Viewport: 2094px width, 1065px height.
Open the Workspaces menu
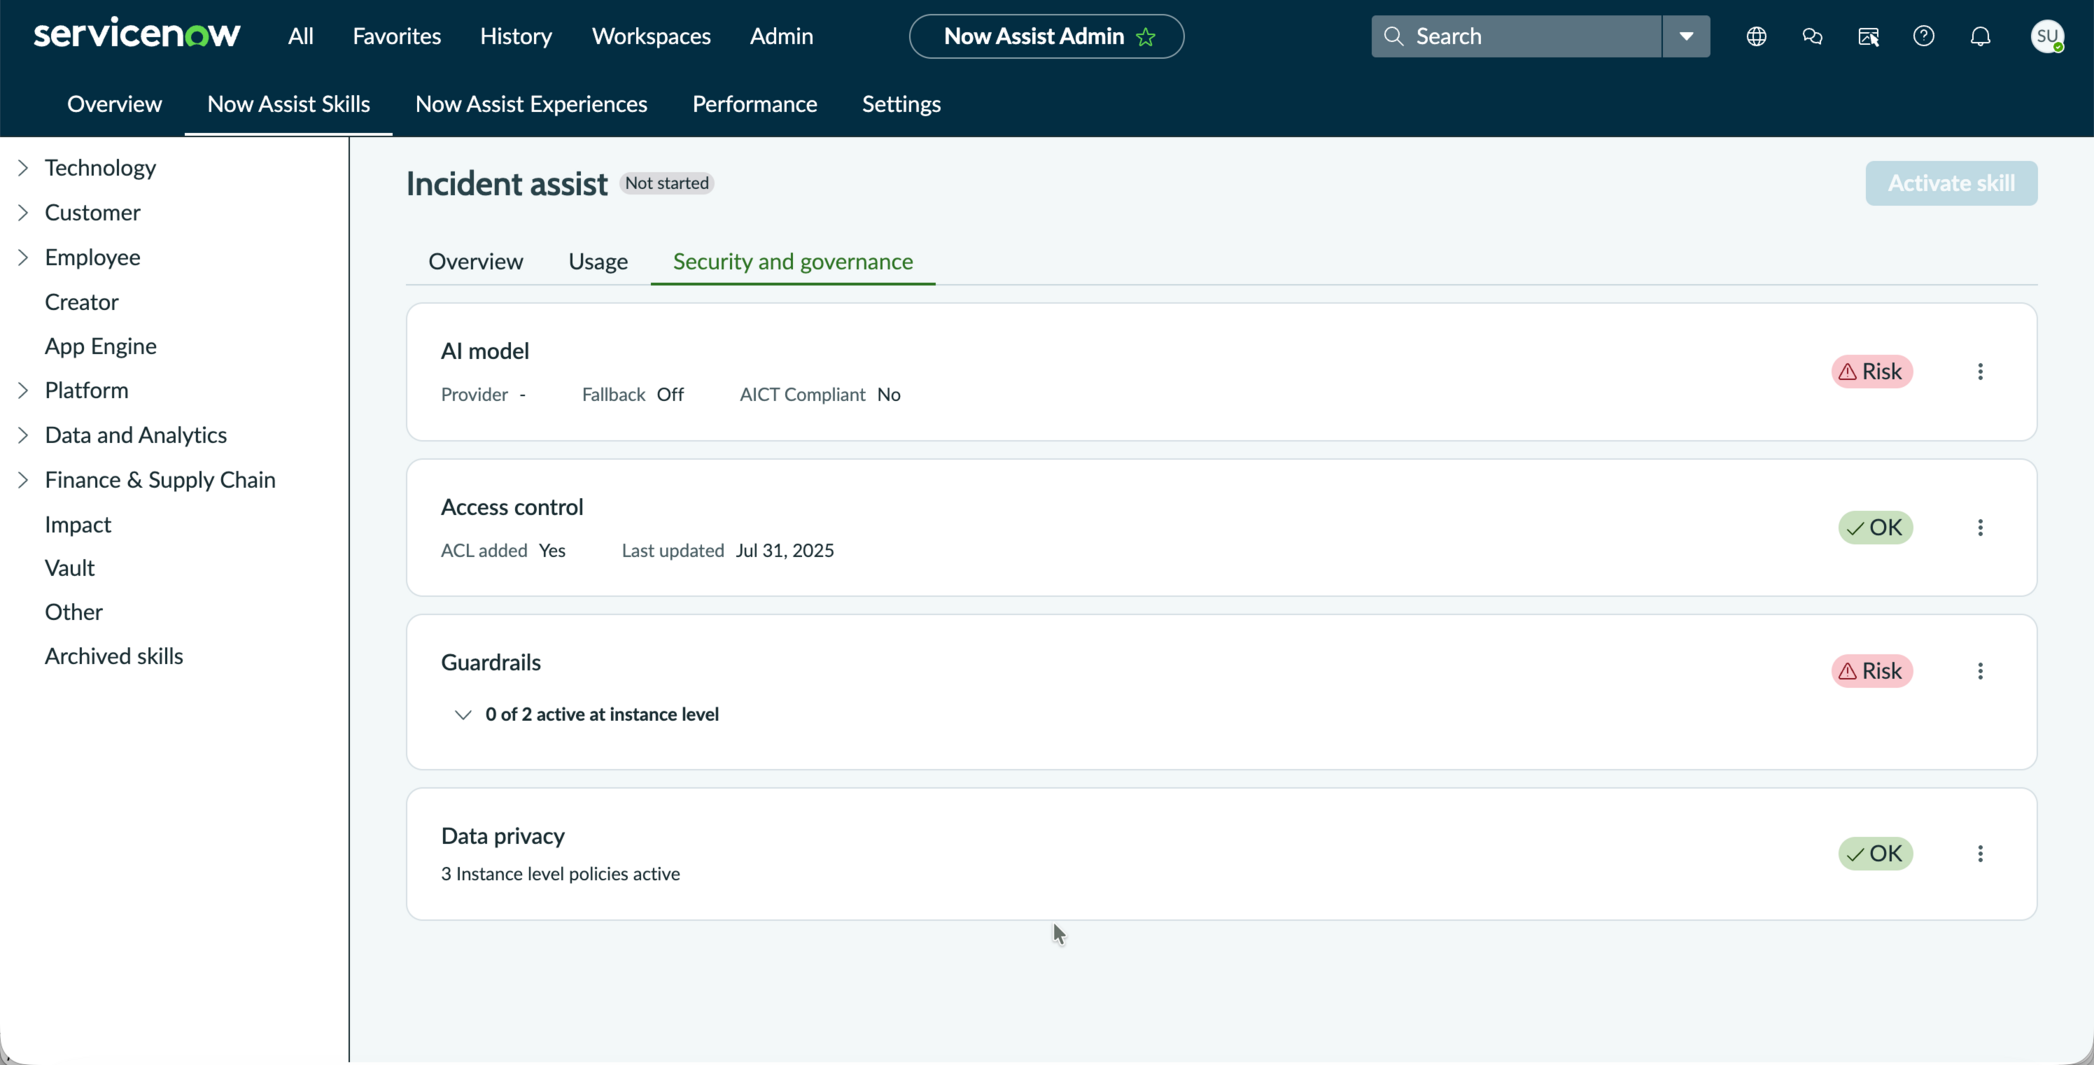coord(651,36)
